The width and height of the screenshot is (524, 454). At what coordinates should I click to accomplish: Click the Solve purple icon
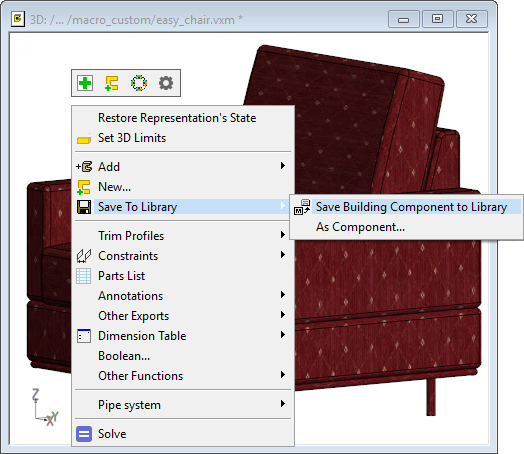(84, 434)
